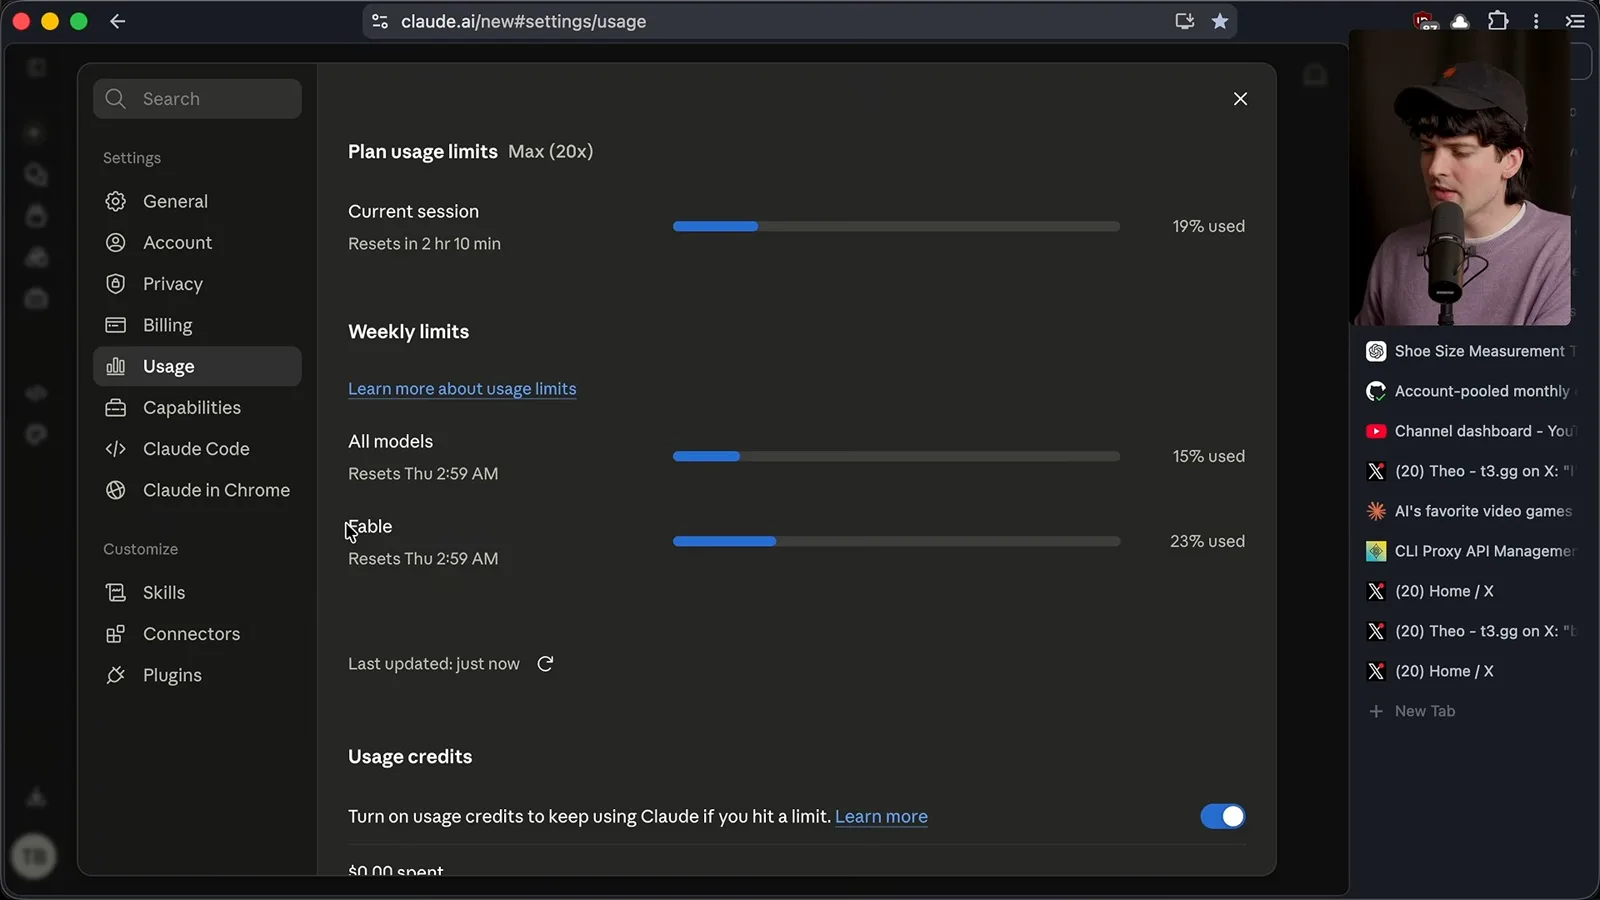Screen dimensions: 1600x900
Task: Switch to CLI Proxy API Management tab
Action: [1470, 551]
